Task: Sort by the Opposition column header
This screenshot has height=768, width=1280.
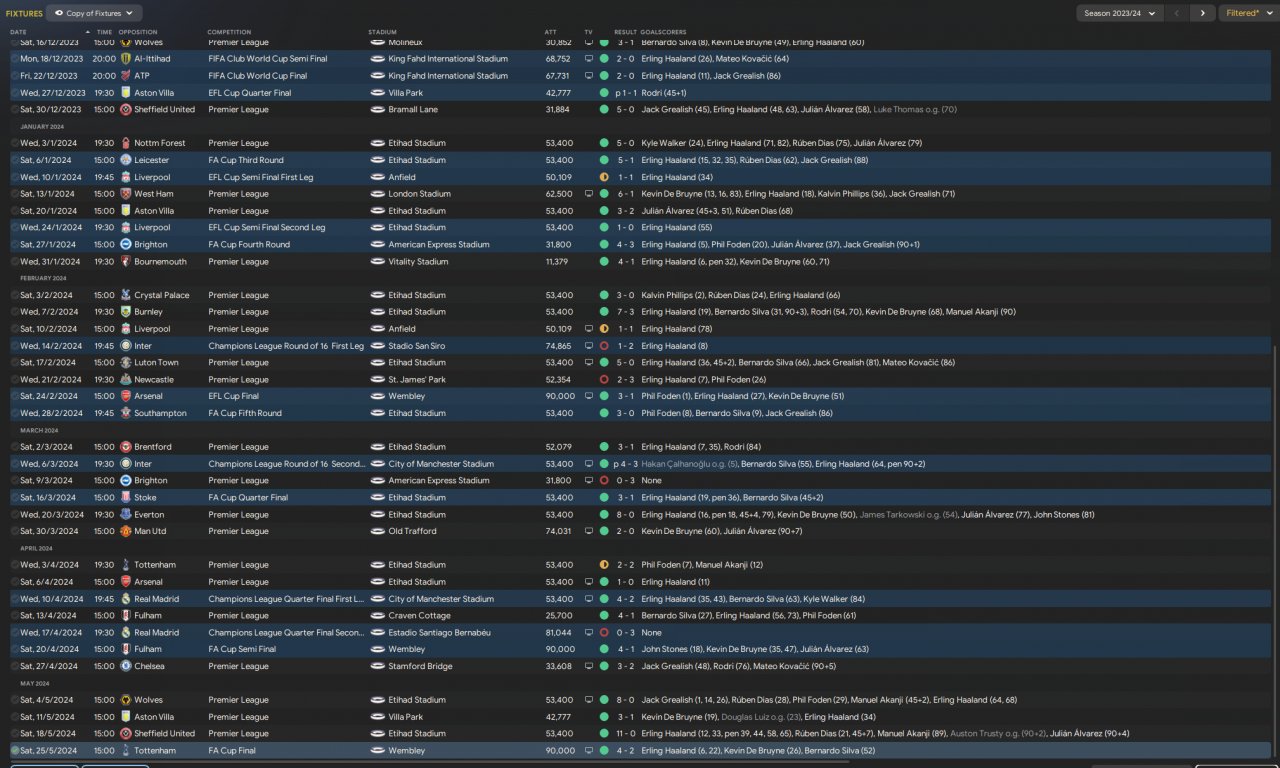Action: coord(138,32)
